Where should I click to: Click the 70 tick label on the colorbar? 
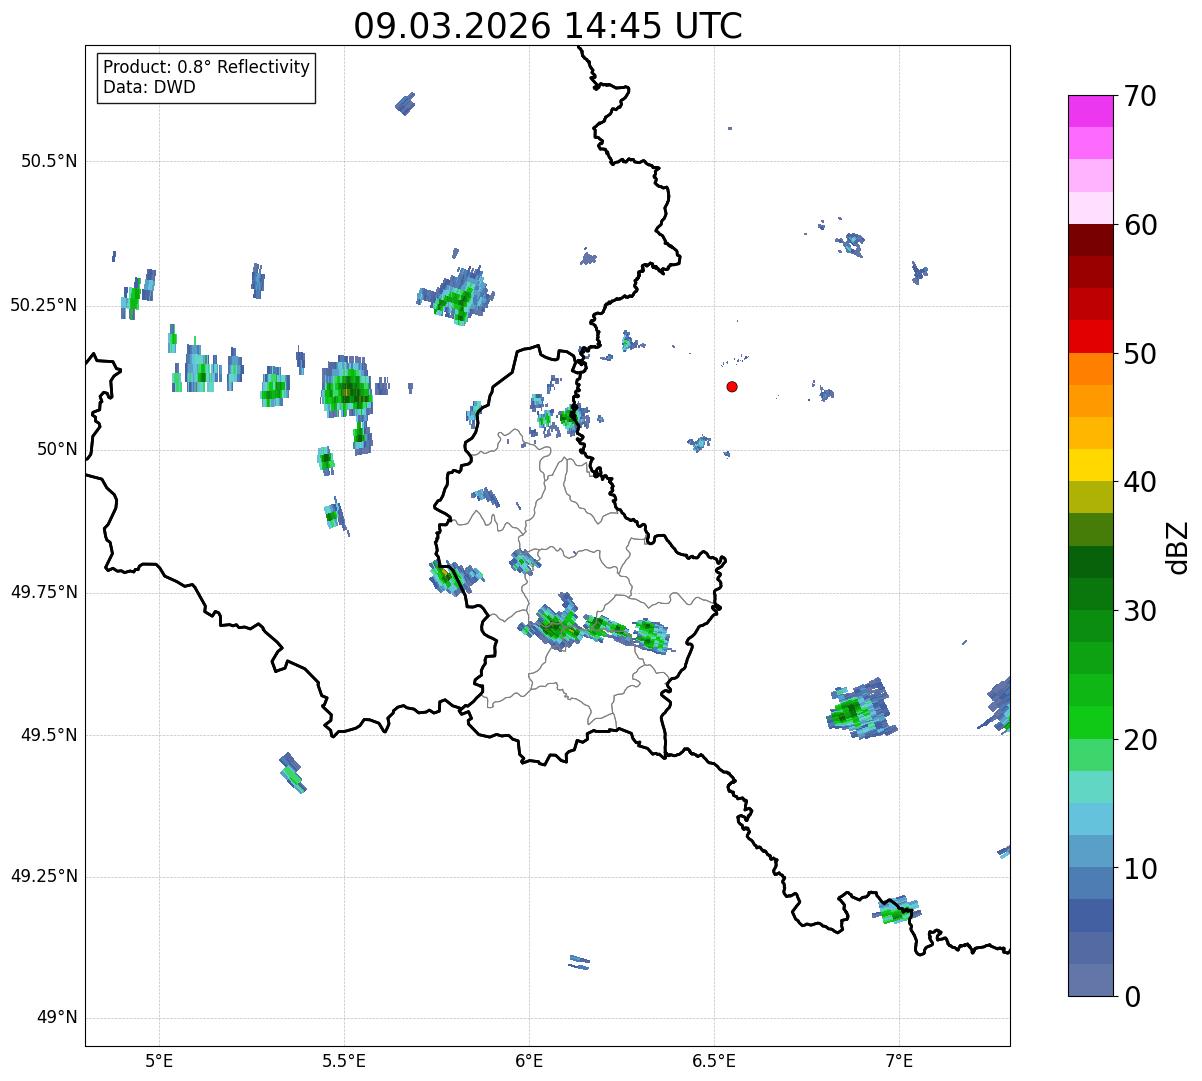click(x=1140, y=97)
